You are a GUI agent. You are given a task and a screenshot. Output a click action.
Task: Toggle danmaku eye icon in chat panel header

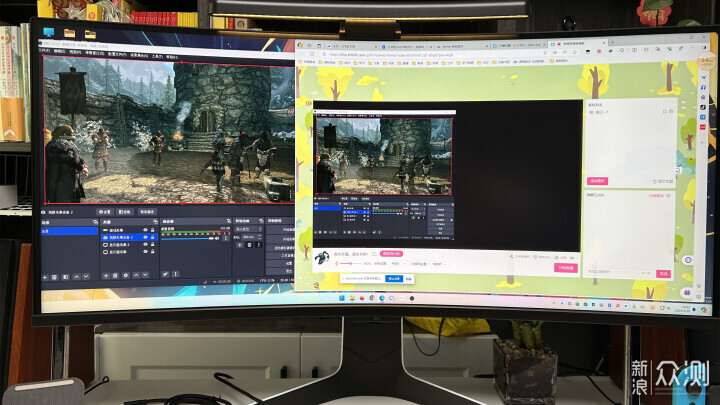tap(669, 196)
